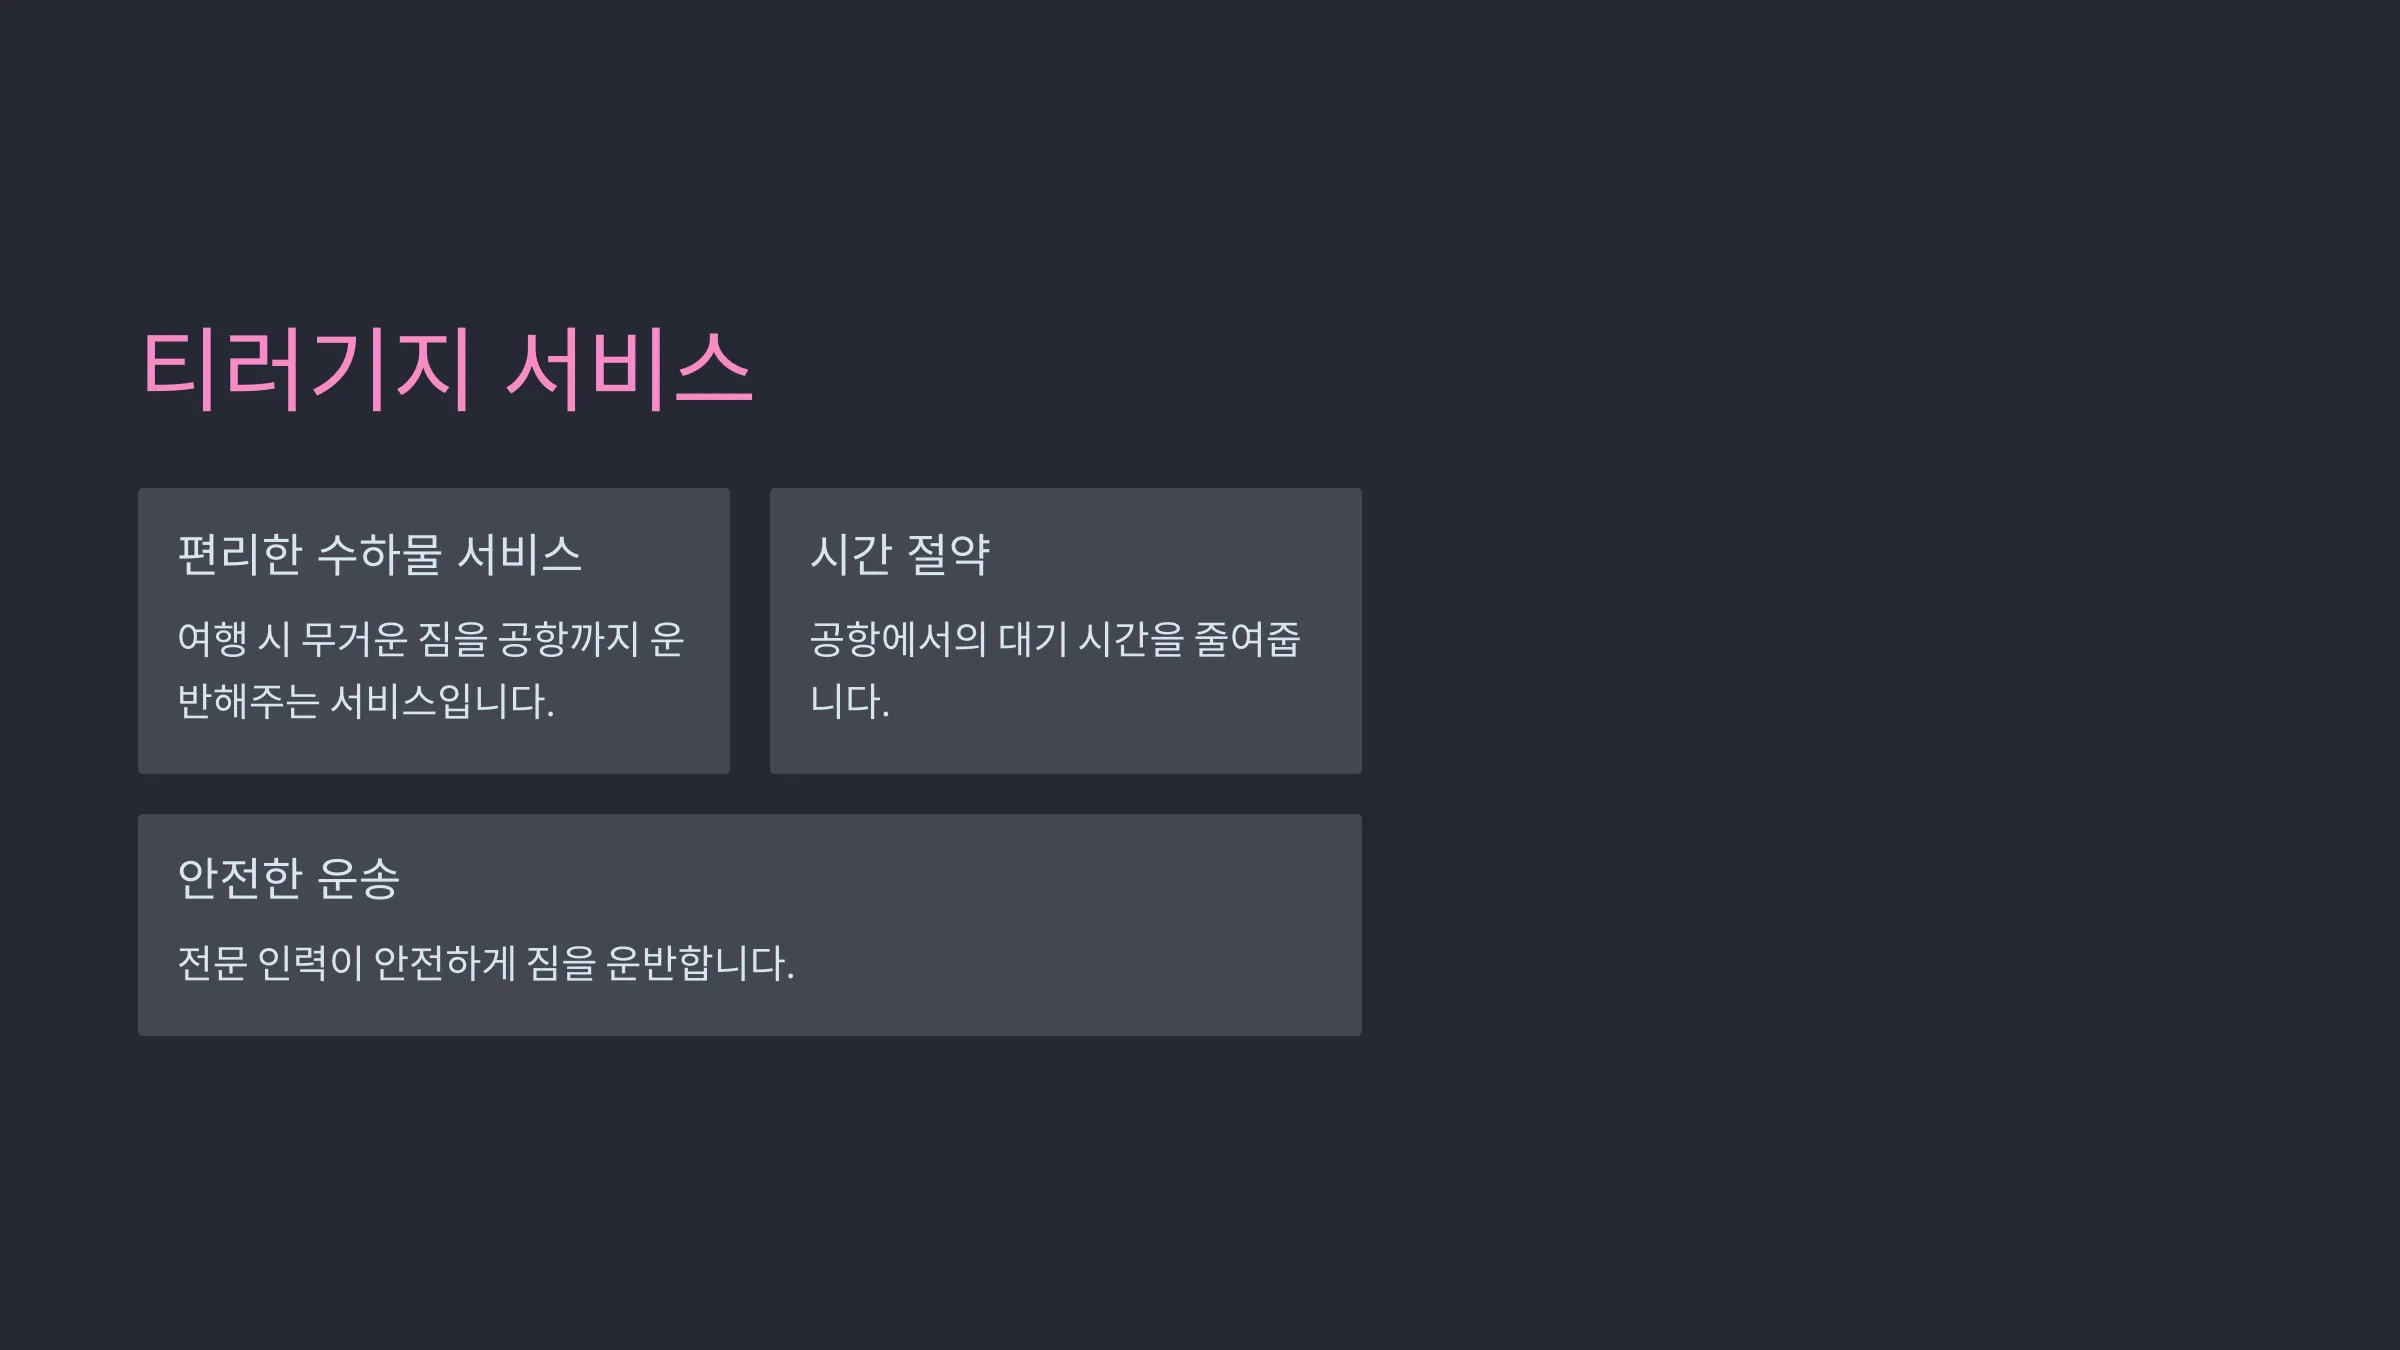Click the word 운반합니다 in third card
This screenshot has height=1350, width=2400.
(700, 963)
